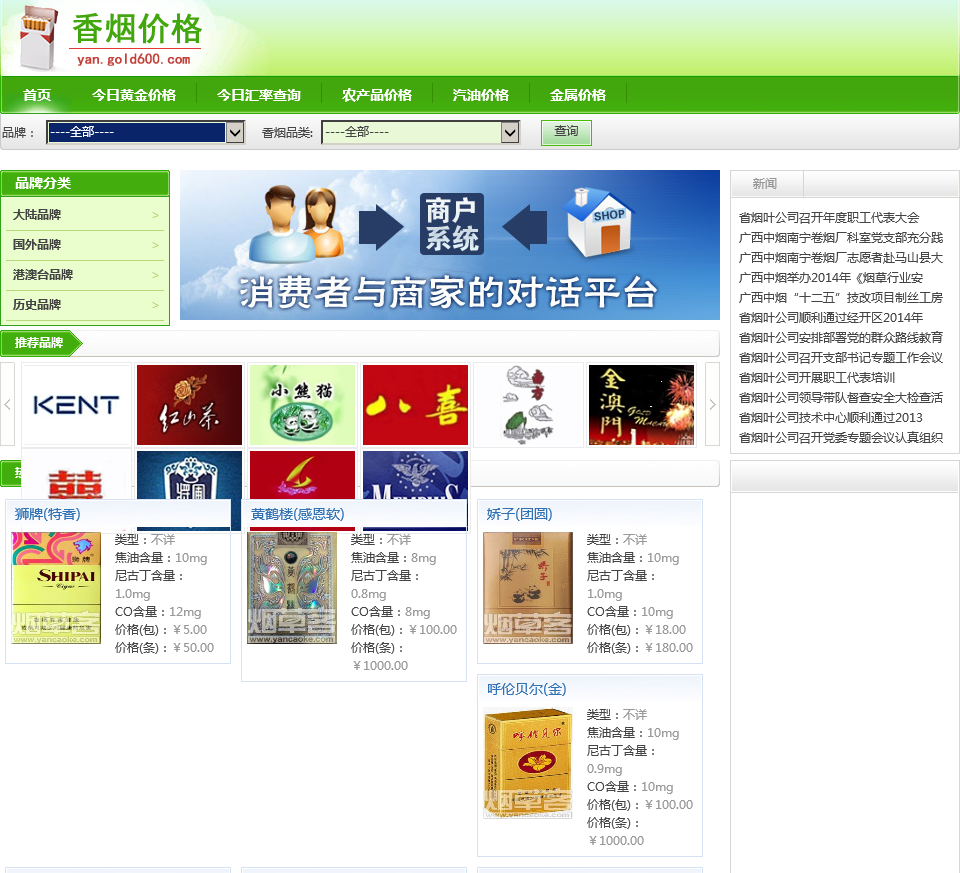This screenshot has width=960, height=873.
Task: Open the 娇子(团圆) title link
Action: point(519,514)
